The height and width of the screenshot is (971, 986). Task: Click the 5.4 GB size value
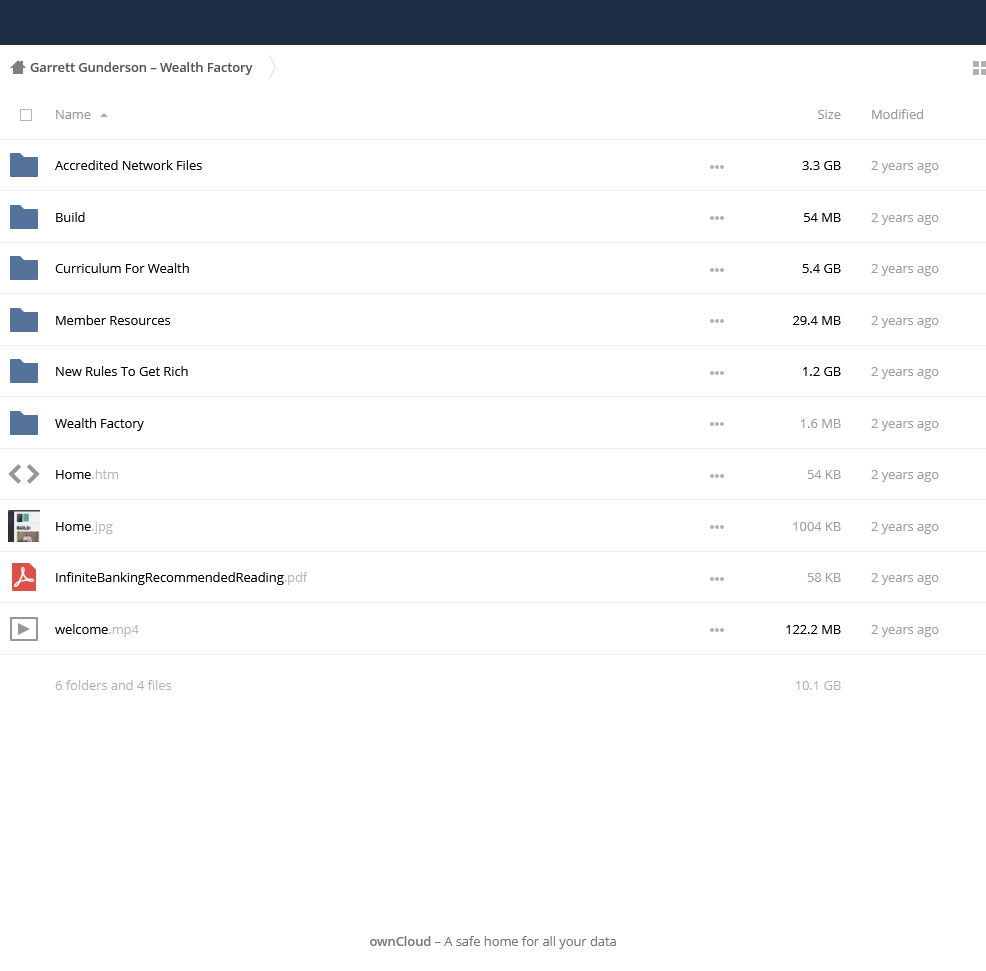[821, 269]
